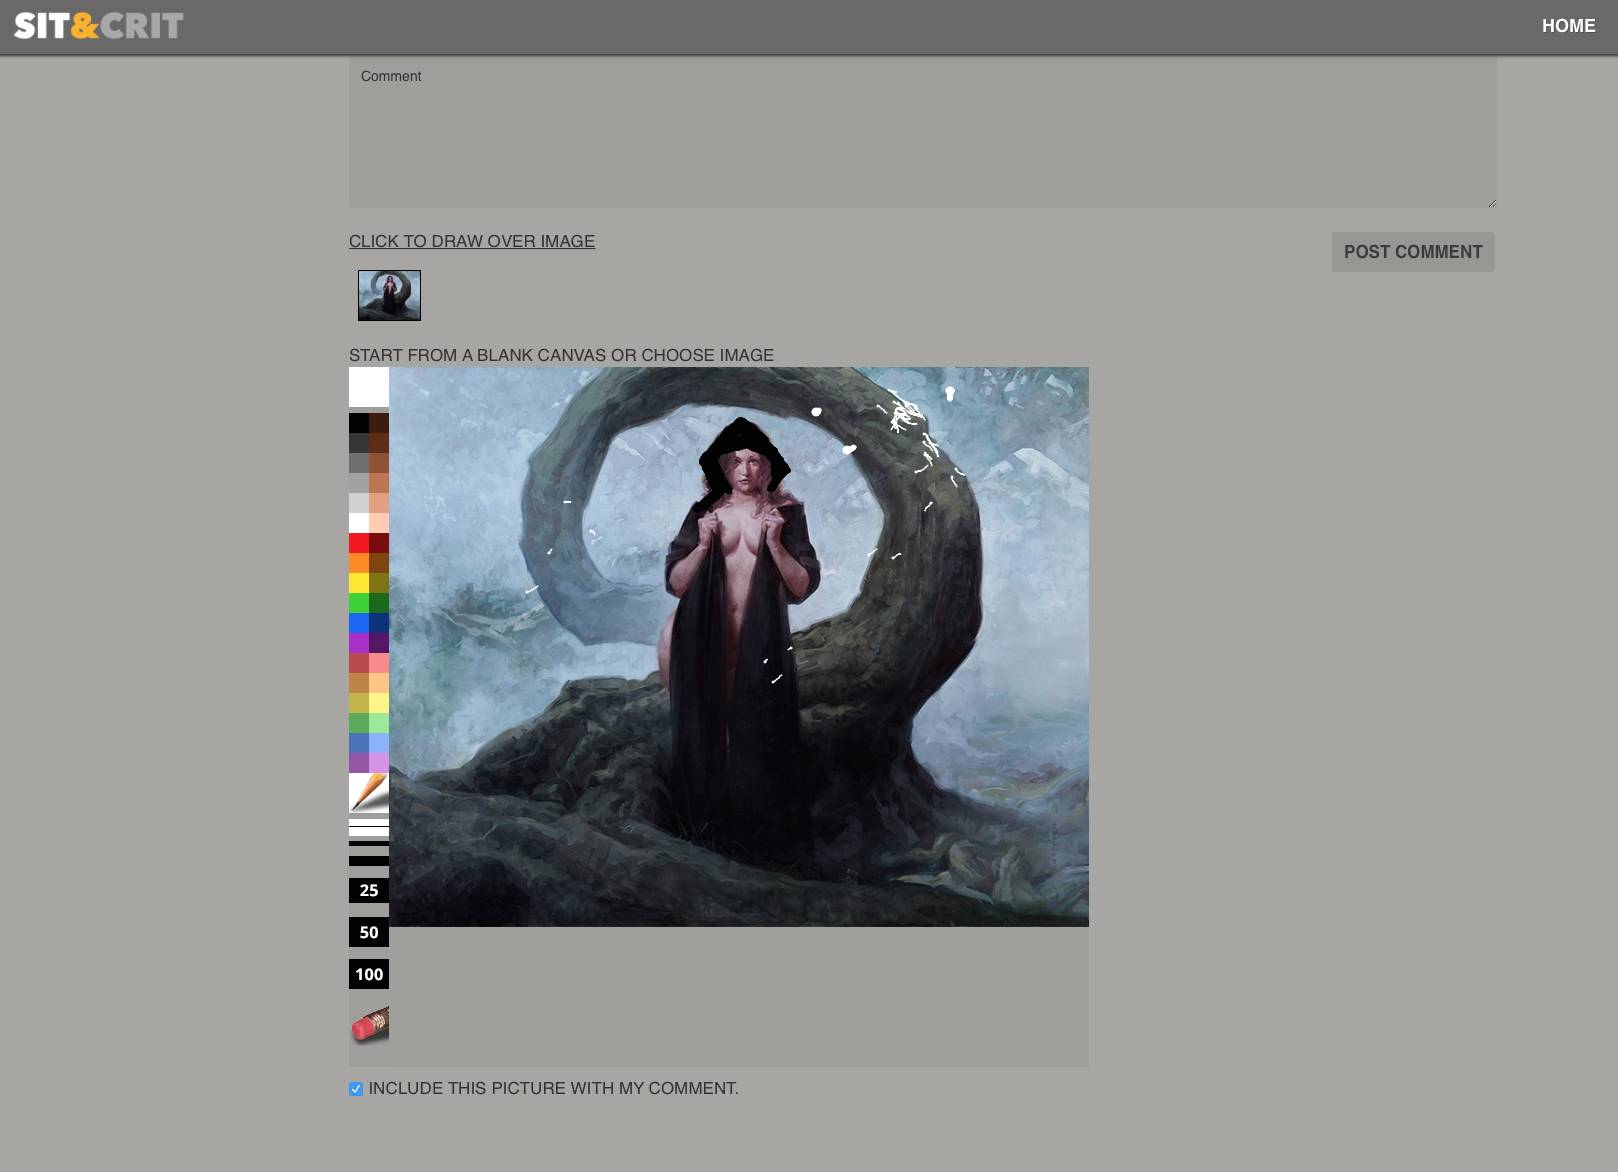
Task: Pick the bright blue color swatch
Action: 358,623
